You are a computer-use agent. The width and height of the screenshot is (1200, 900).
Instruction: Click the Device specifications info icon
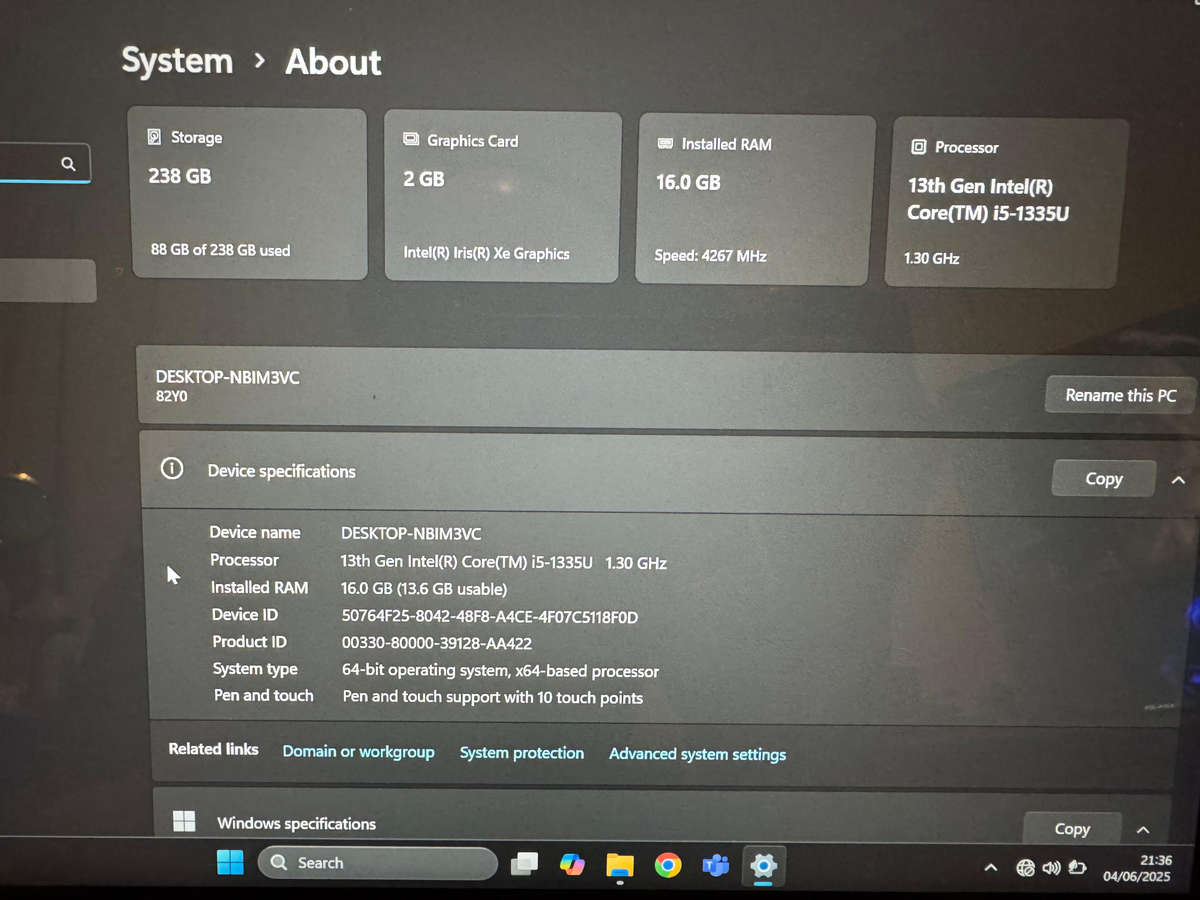point(171,467)
